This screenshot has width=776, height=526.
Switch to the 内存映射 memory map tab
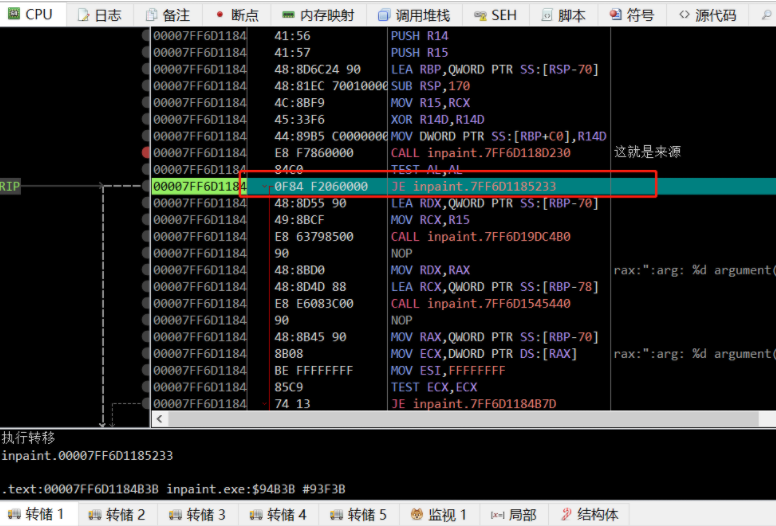[318, 15]
